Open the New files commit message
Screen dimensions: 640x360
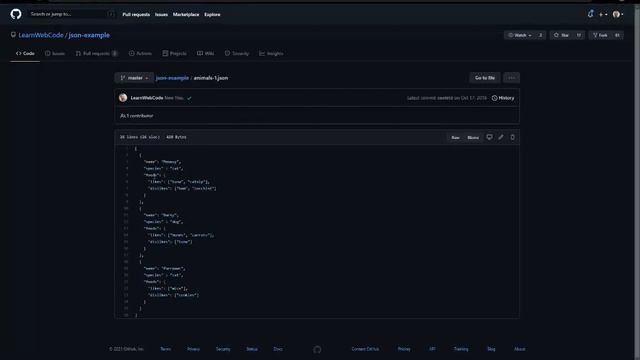[x=174, y=98]
